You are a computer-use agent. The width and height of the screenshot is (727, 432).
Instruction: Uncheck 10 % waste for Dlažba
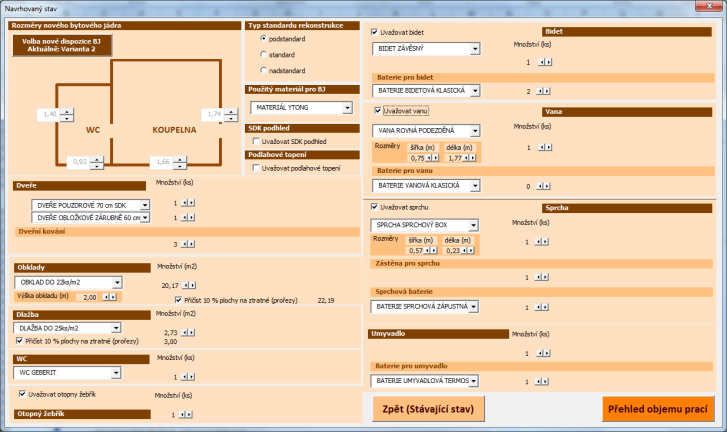(19, 341)
